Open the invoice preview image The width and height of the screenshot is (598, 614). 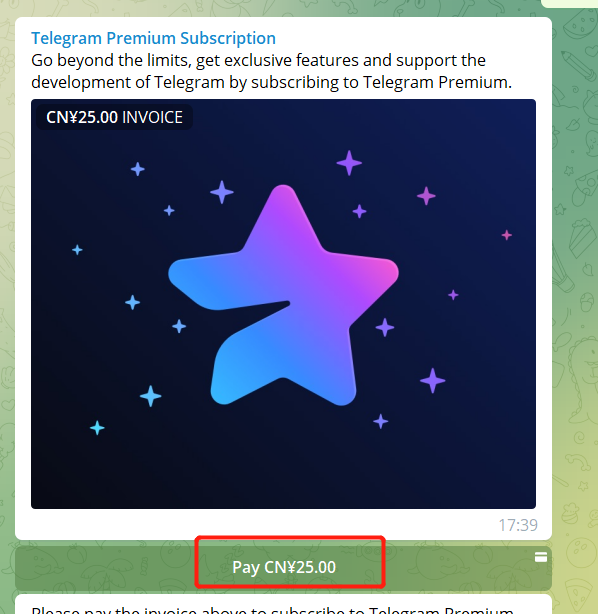[283, 304]
